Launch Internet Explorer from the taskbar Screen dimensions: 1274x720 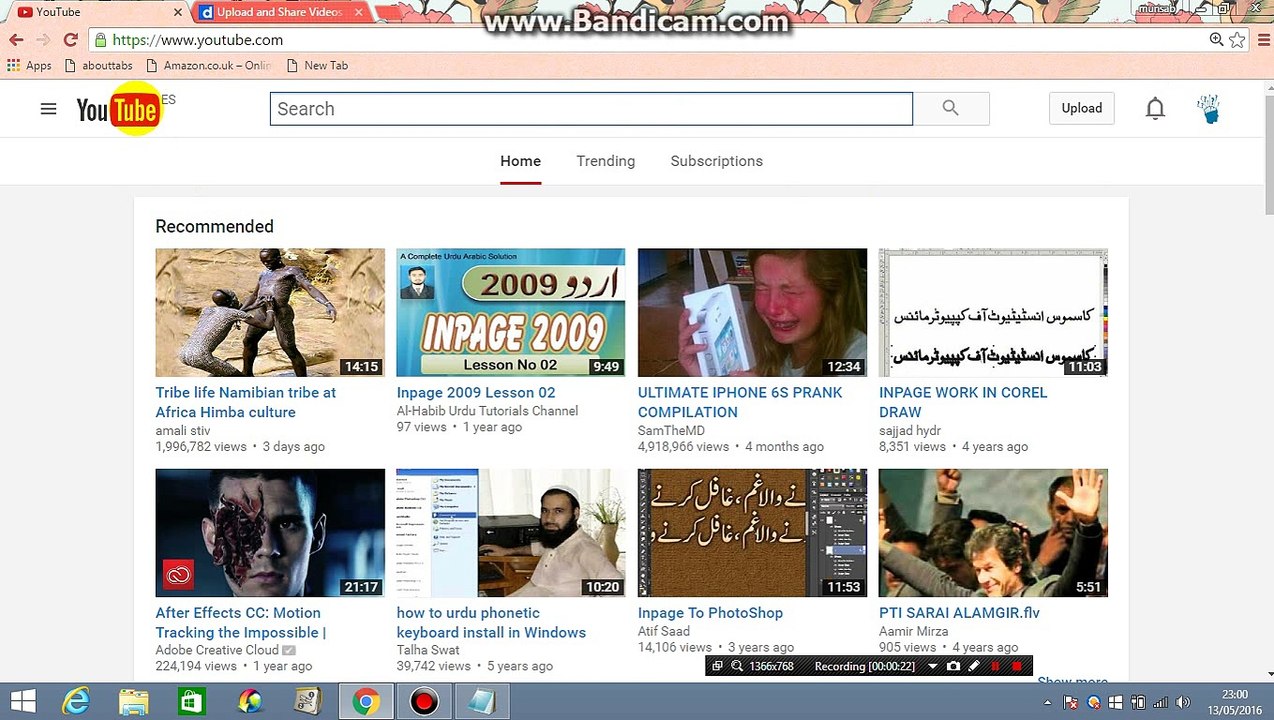point(76,701)
